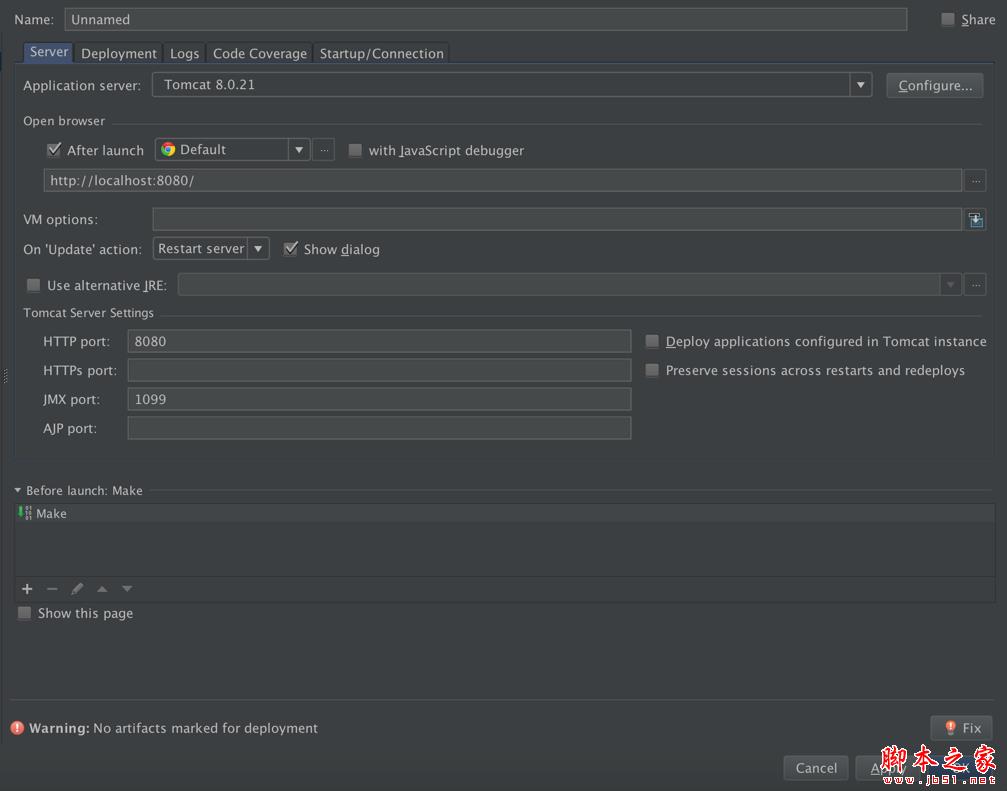1007x791 pixels.
Task: Click the localhost URL field
Action: [503, 180]
